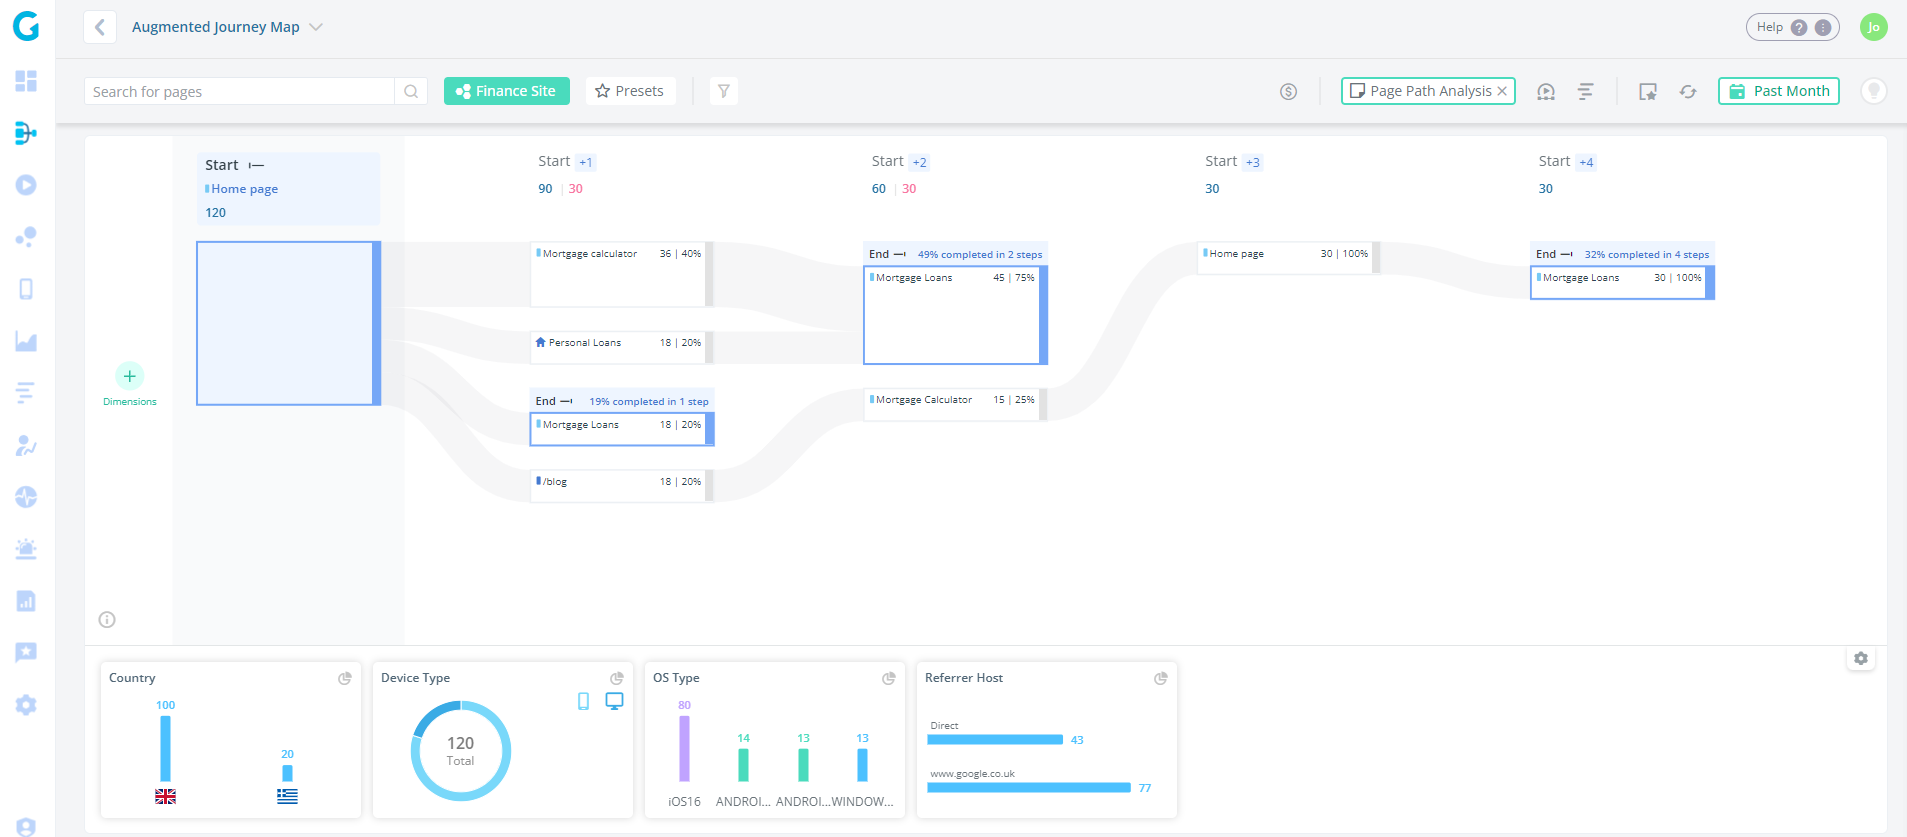This screenshot has width=1907, height=837.
Task: Click the info icon at bottom left of map
Action: [x=107, y=620]
